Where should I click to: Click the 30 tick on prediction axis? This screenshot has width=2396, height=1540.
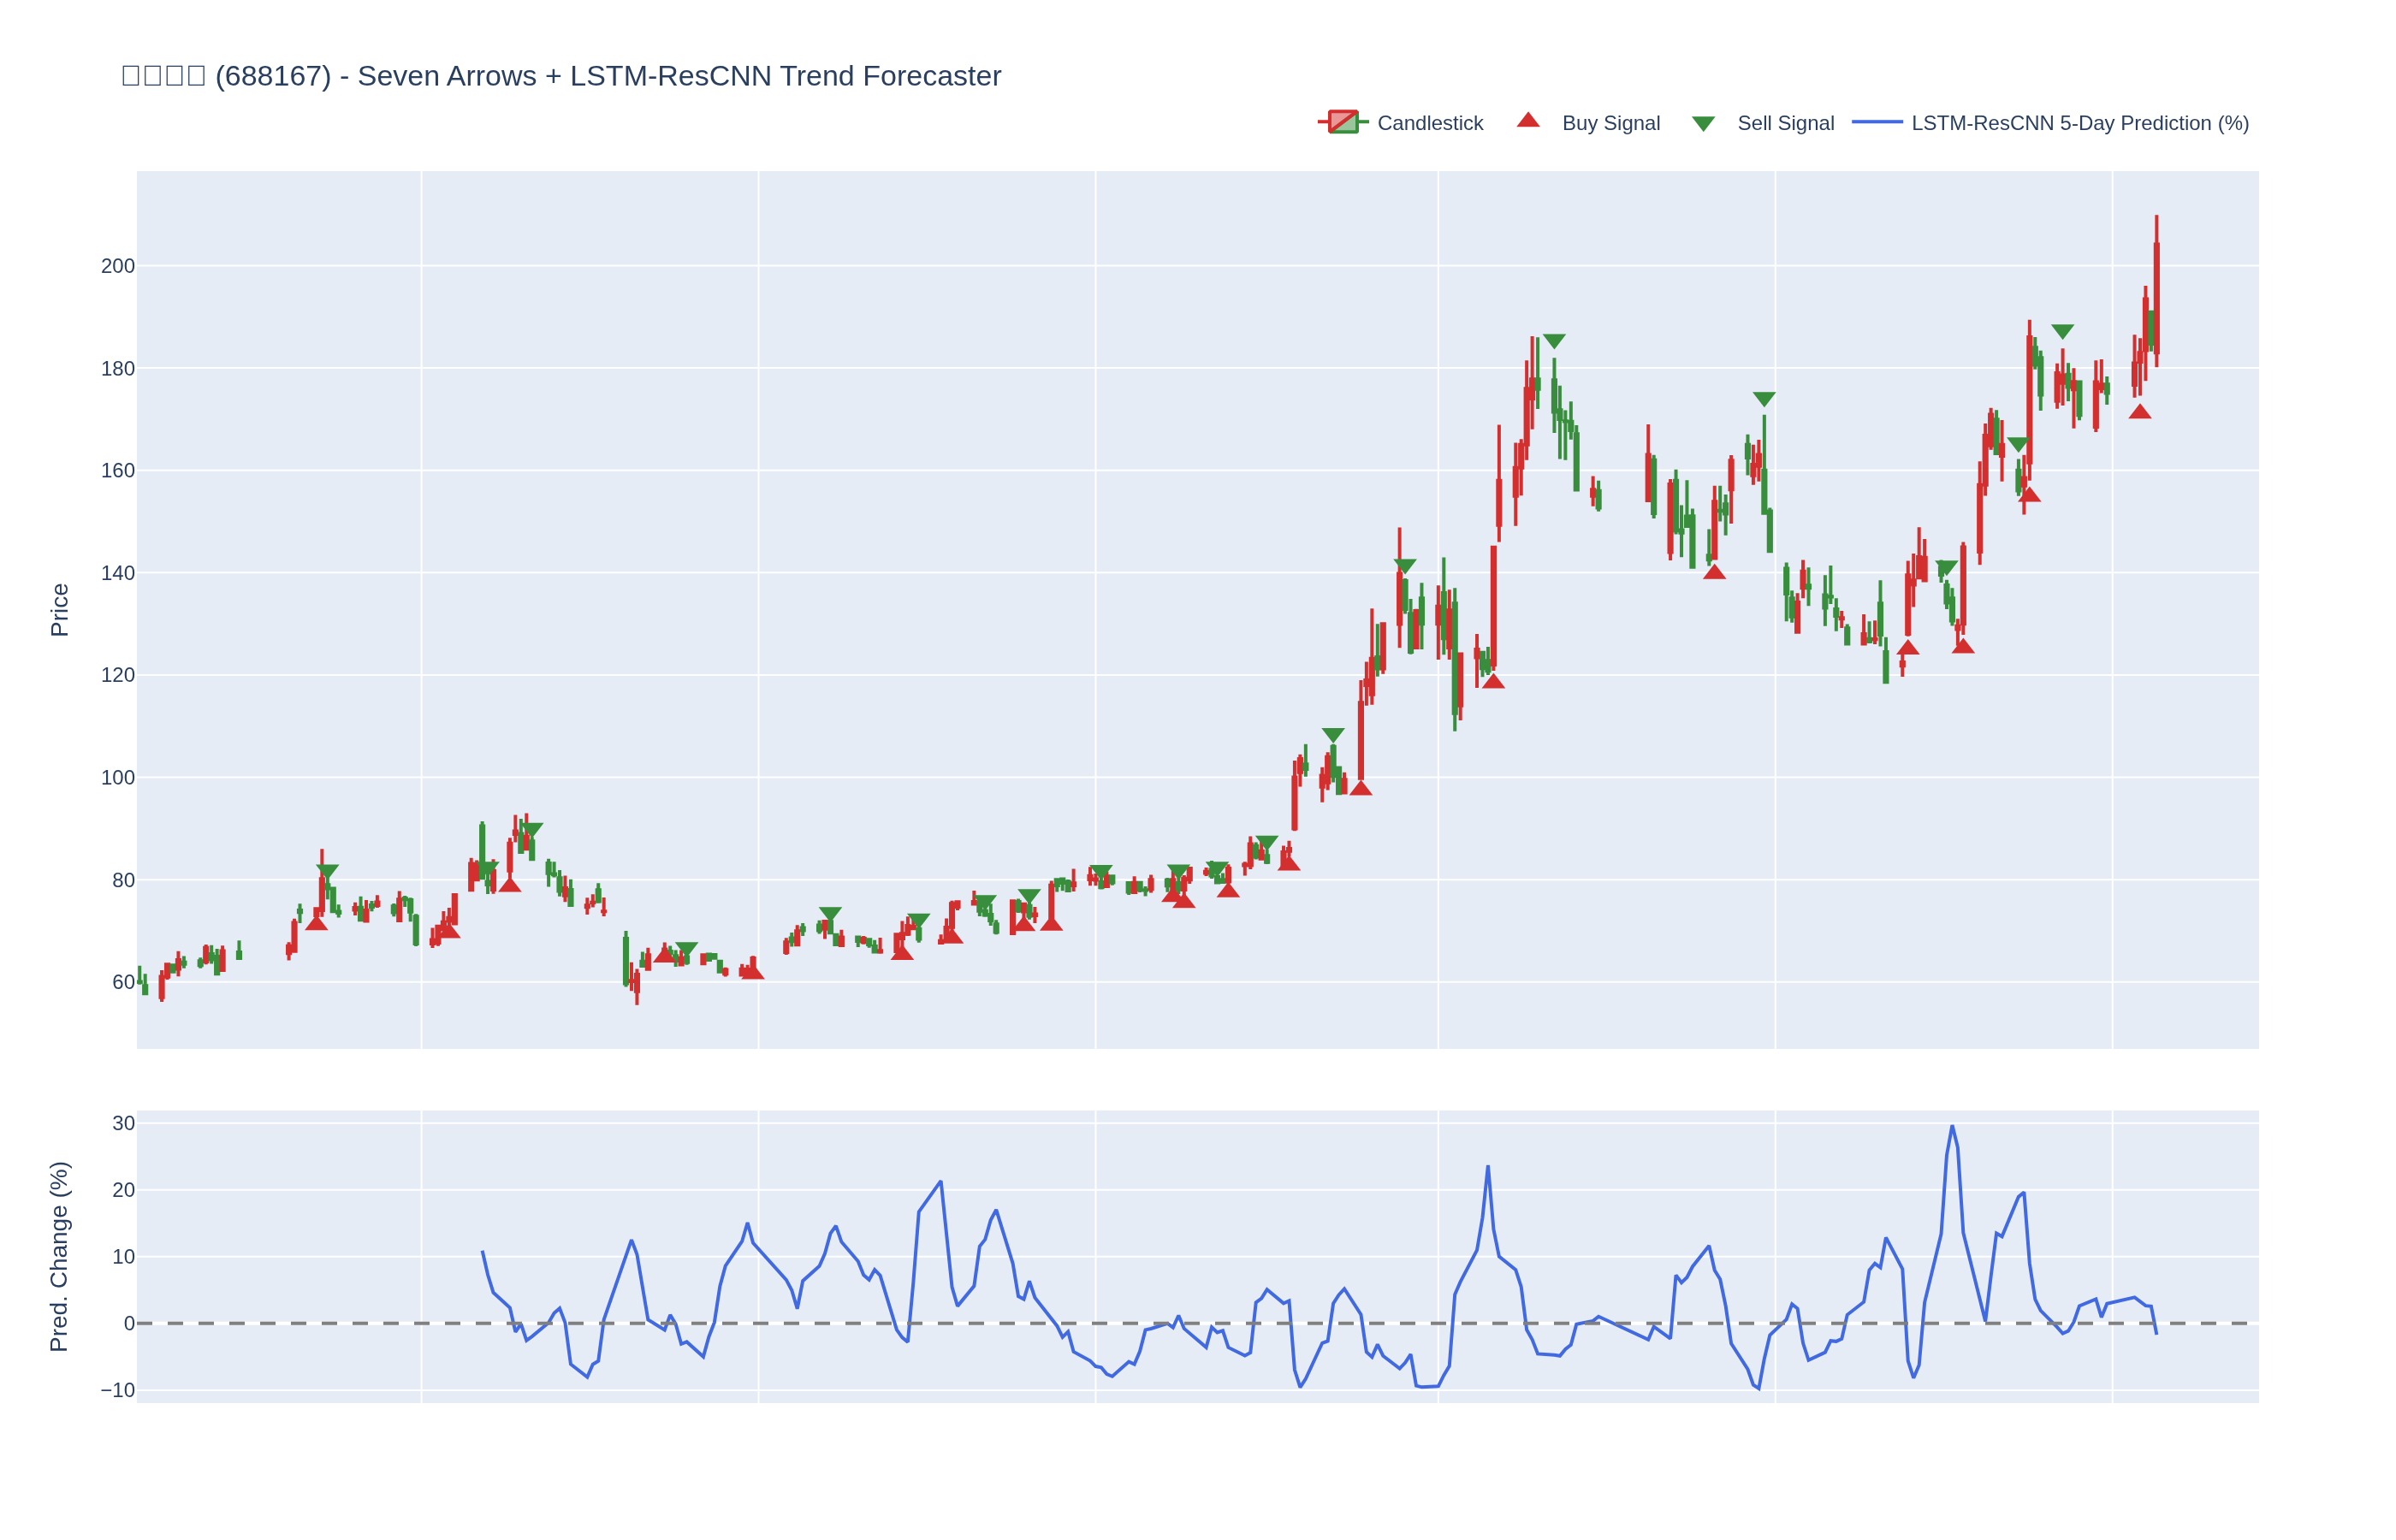coord(123,1123)
